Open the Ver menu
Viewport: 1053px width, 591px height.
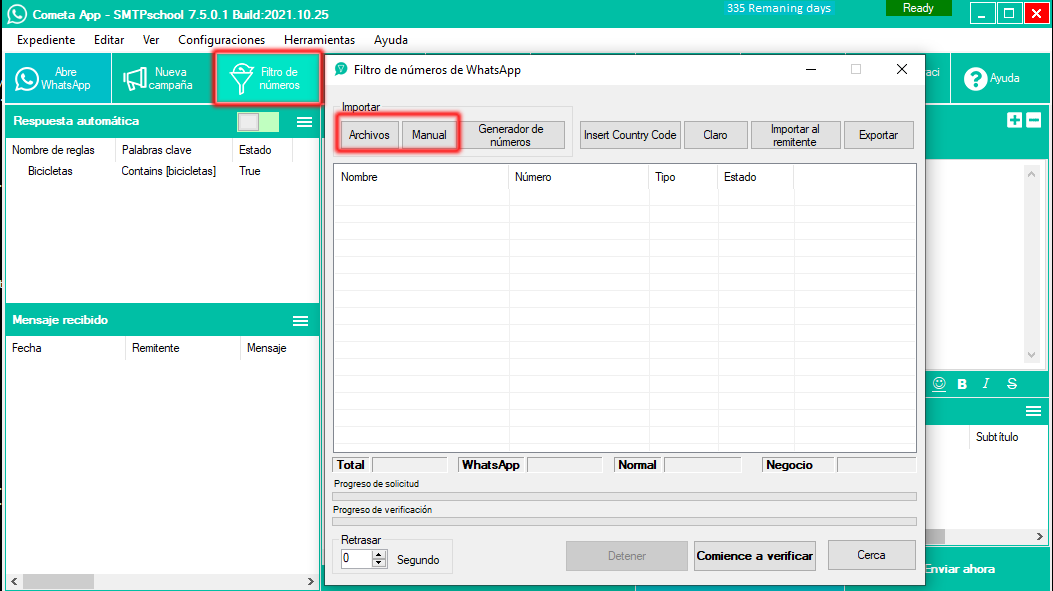[151, 40]
